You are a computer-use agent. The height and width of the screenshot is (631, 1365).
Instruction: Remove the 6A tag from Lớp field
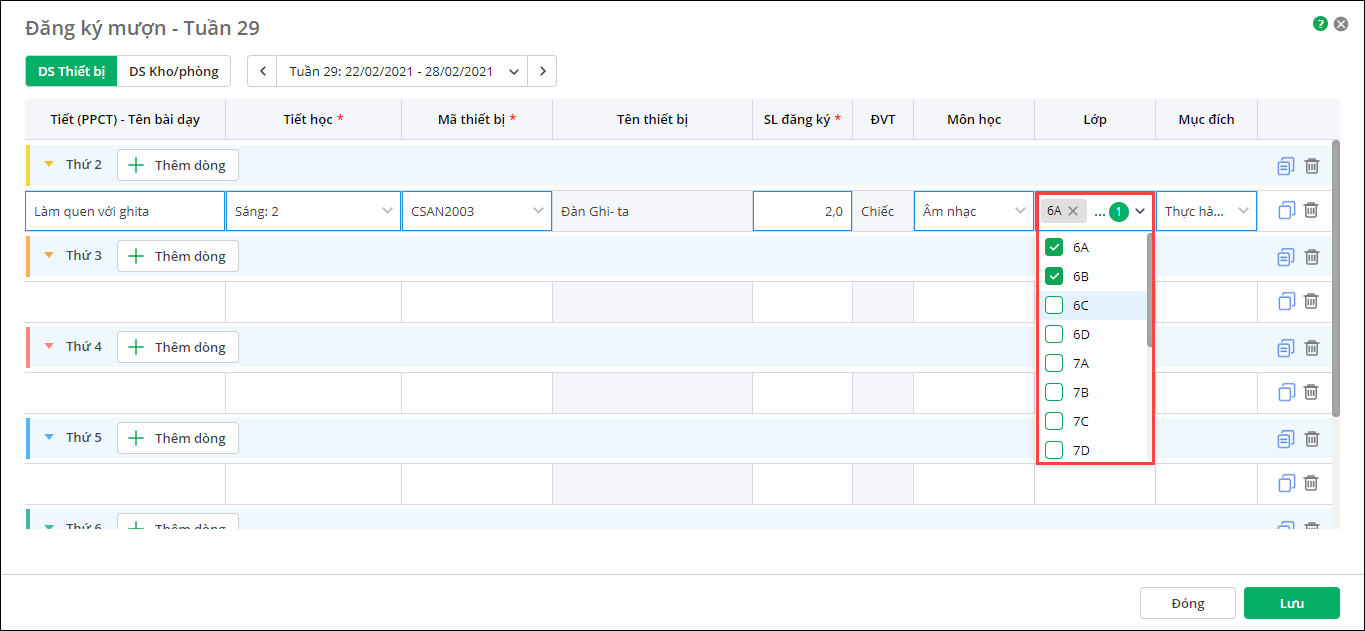(x=1073, y=211)
